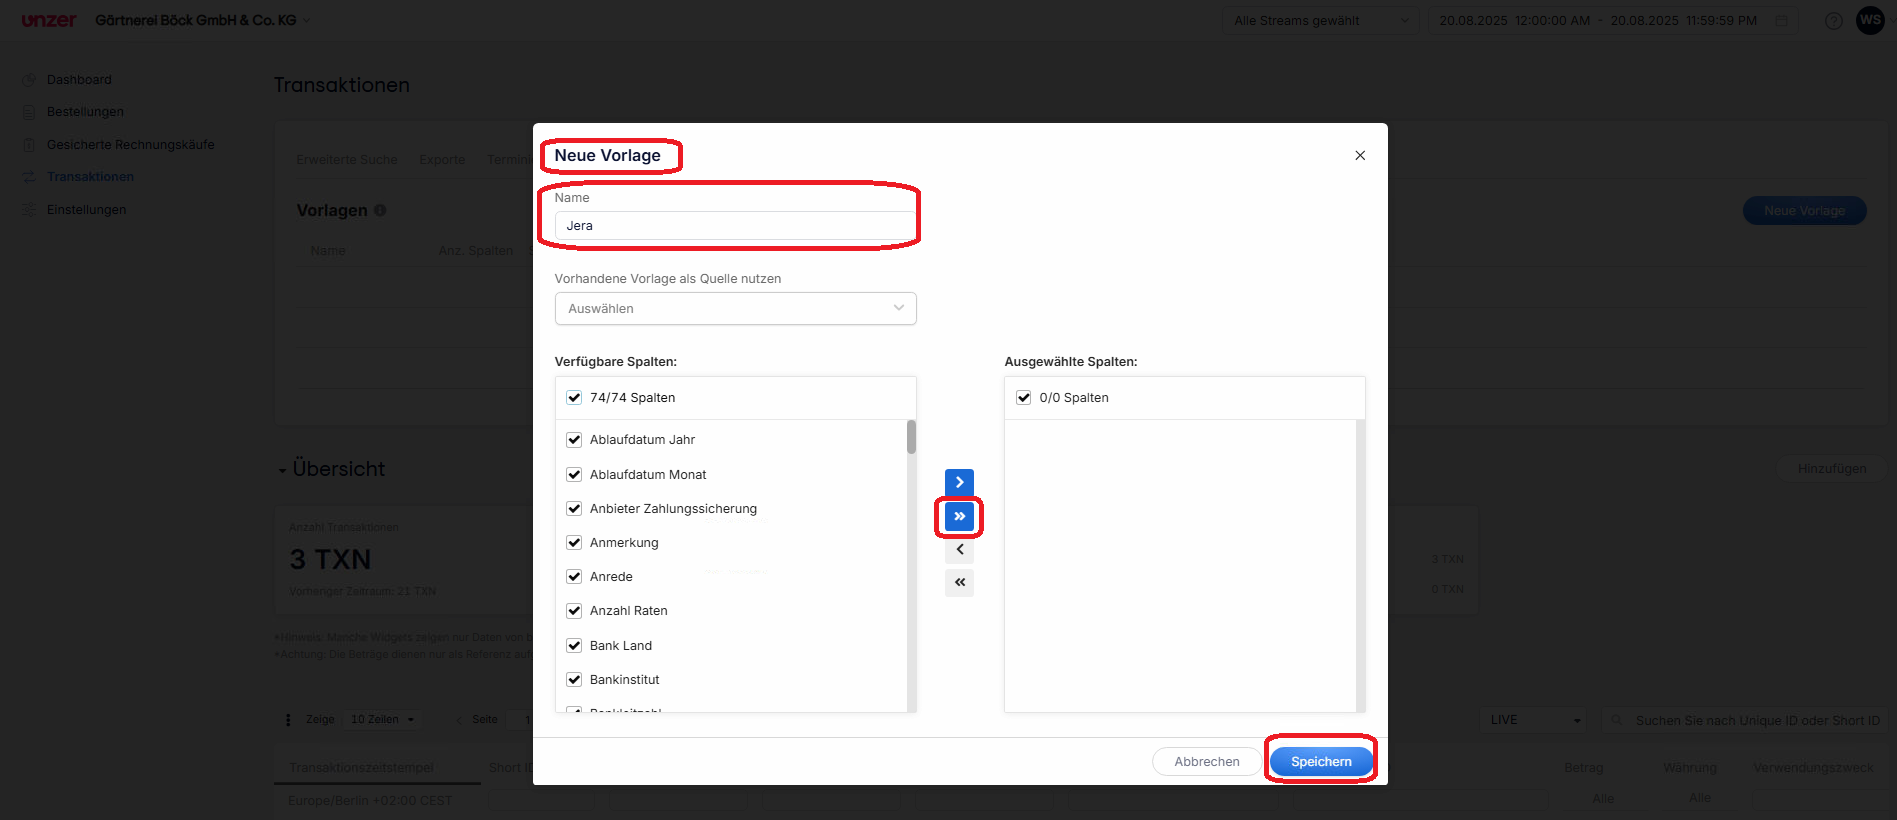Click the Vorlagen info icon
This screenshot has height=820, width=1897.
pyautogui.click(x=380, y=211)
